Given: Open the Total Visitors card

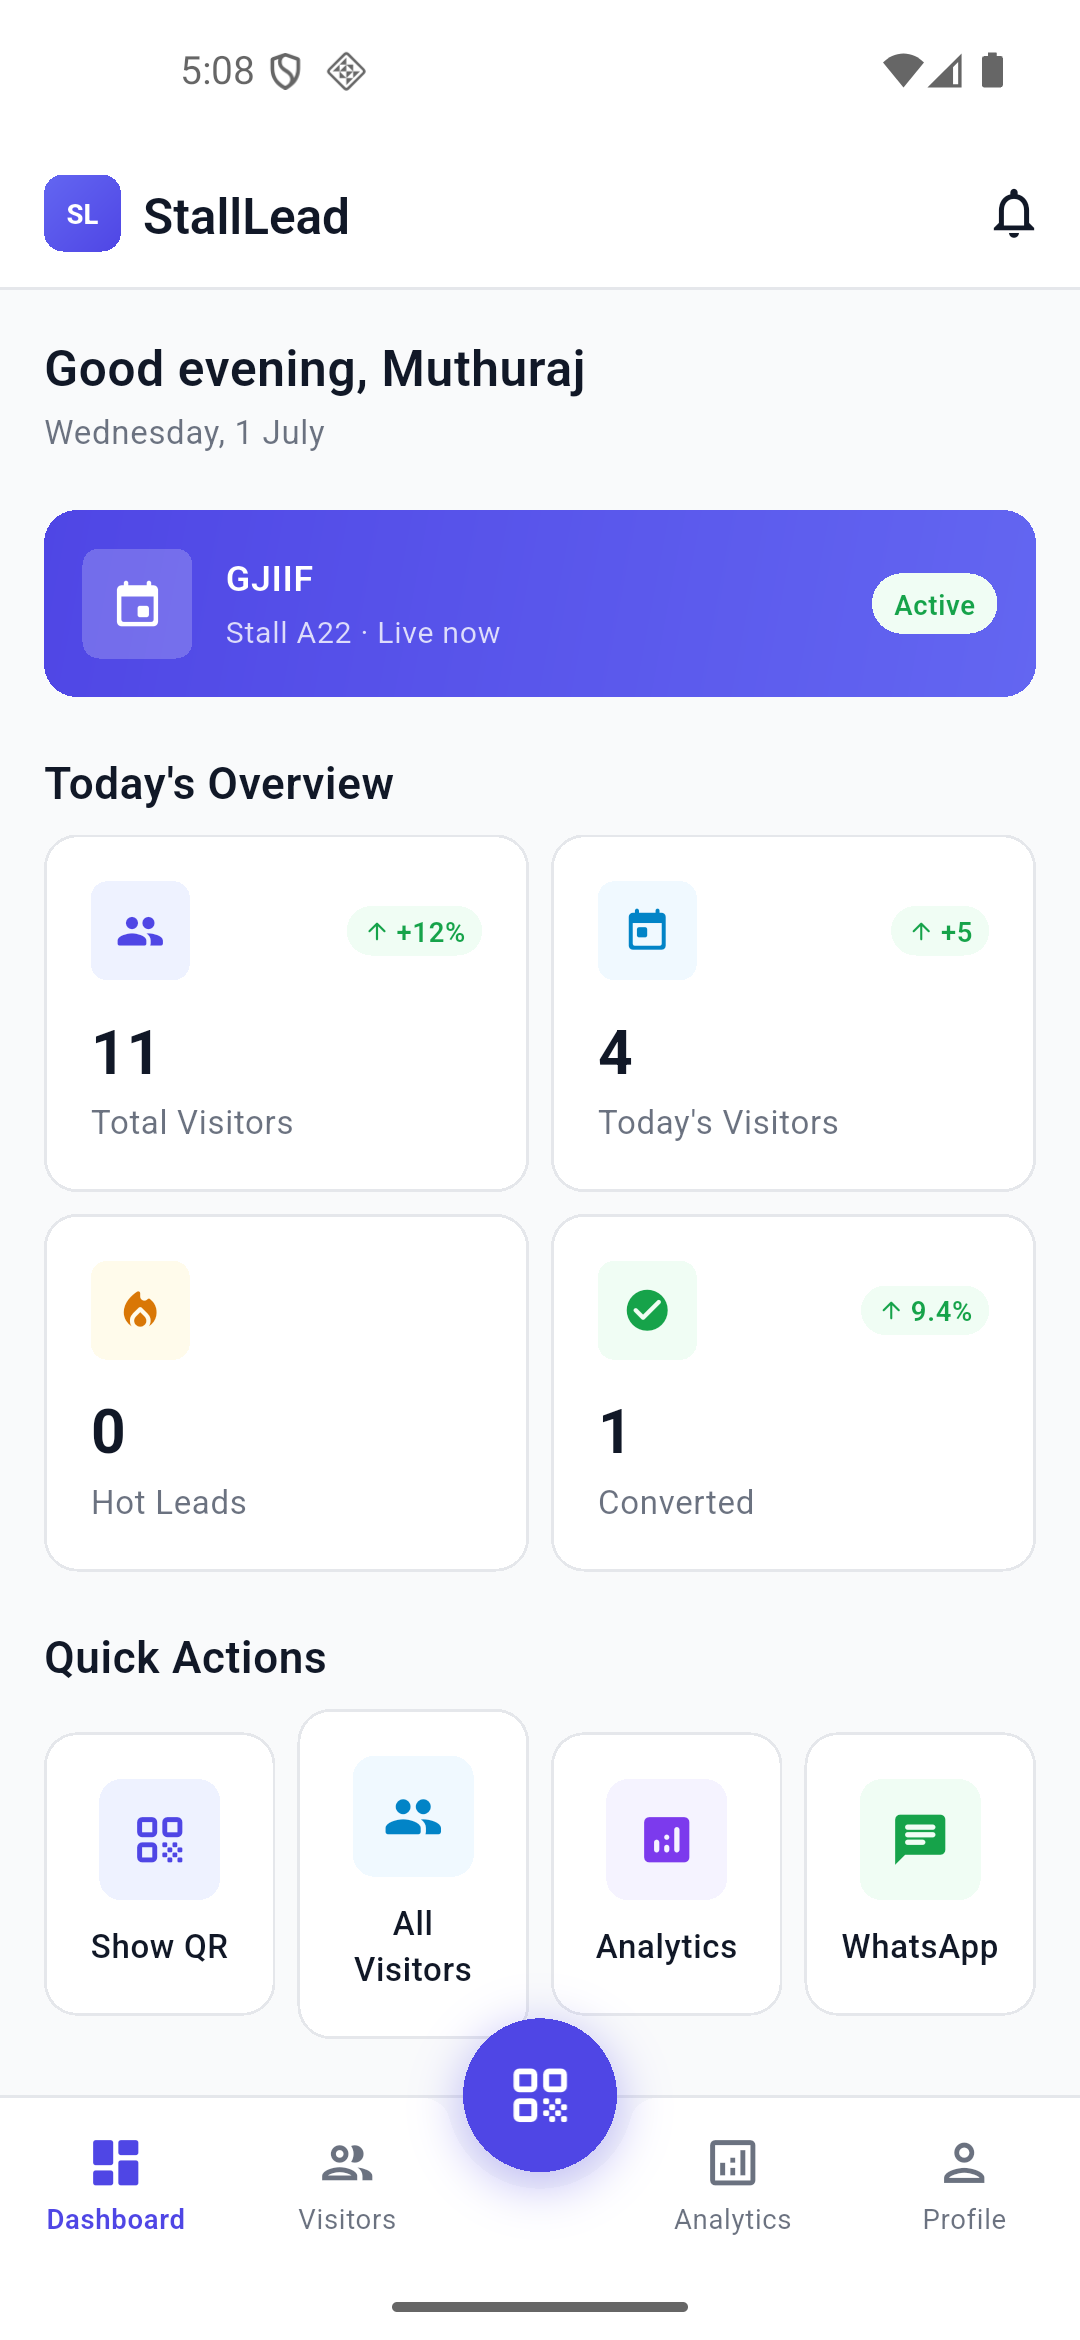Looking at the screenshot, I should tap(286, 1013).
